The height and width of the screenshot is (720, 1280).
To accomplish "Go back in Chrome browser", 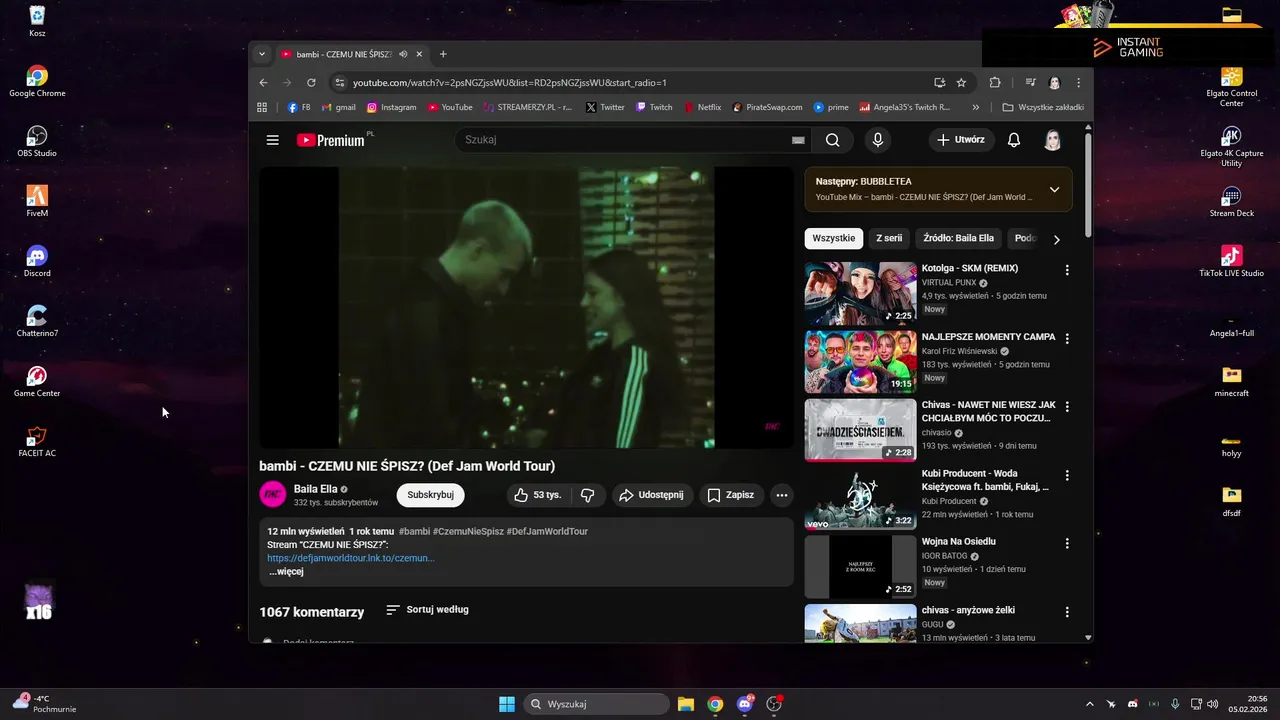I will [263, 83].
